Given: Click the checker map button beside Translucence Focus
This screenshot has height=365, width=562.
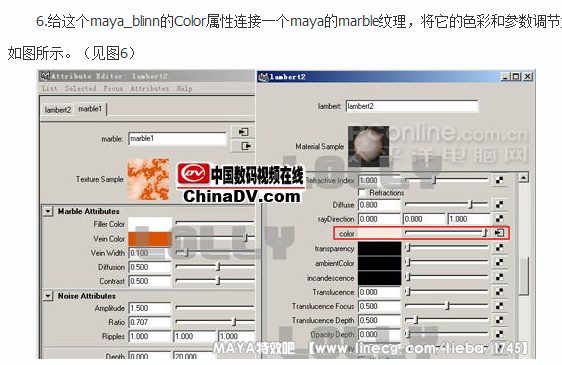Looking at the screenshot, I should click(500, 305).
